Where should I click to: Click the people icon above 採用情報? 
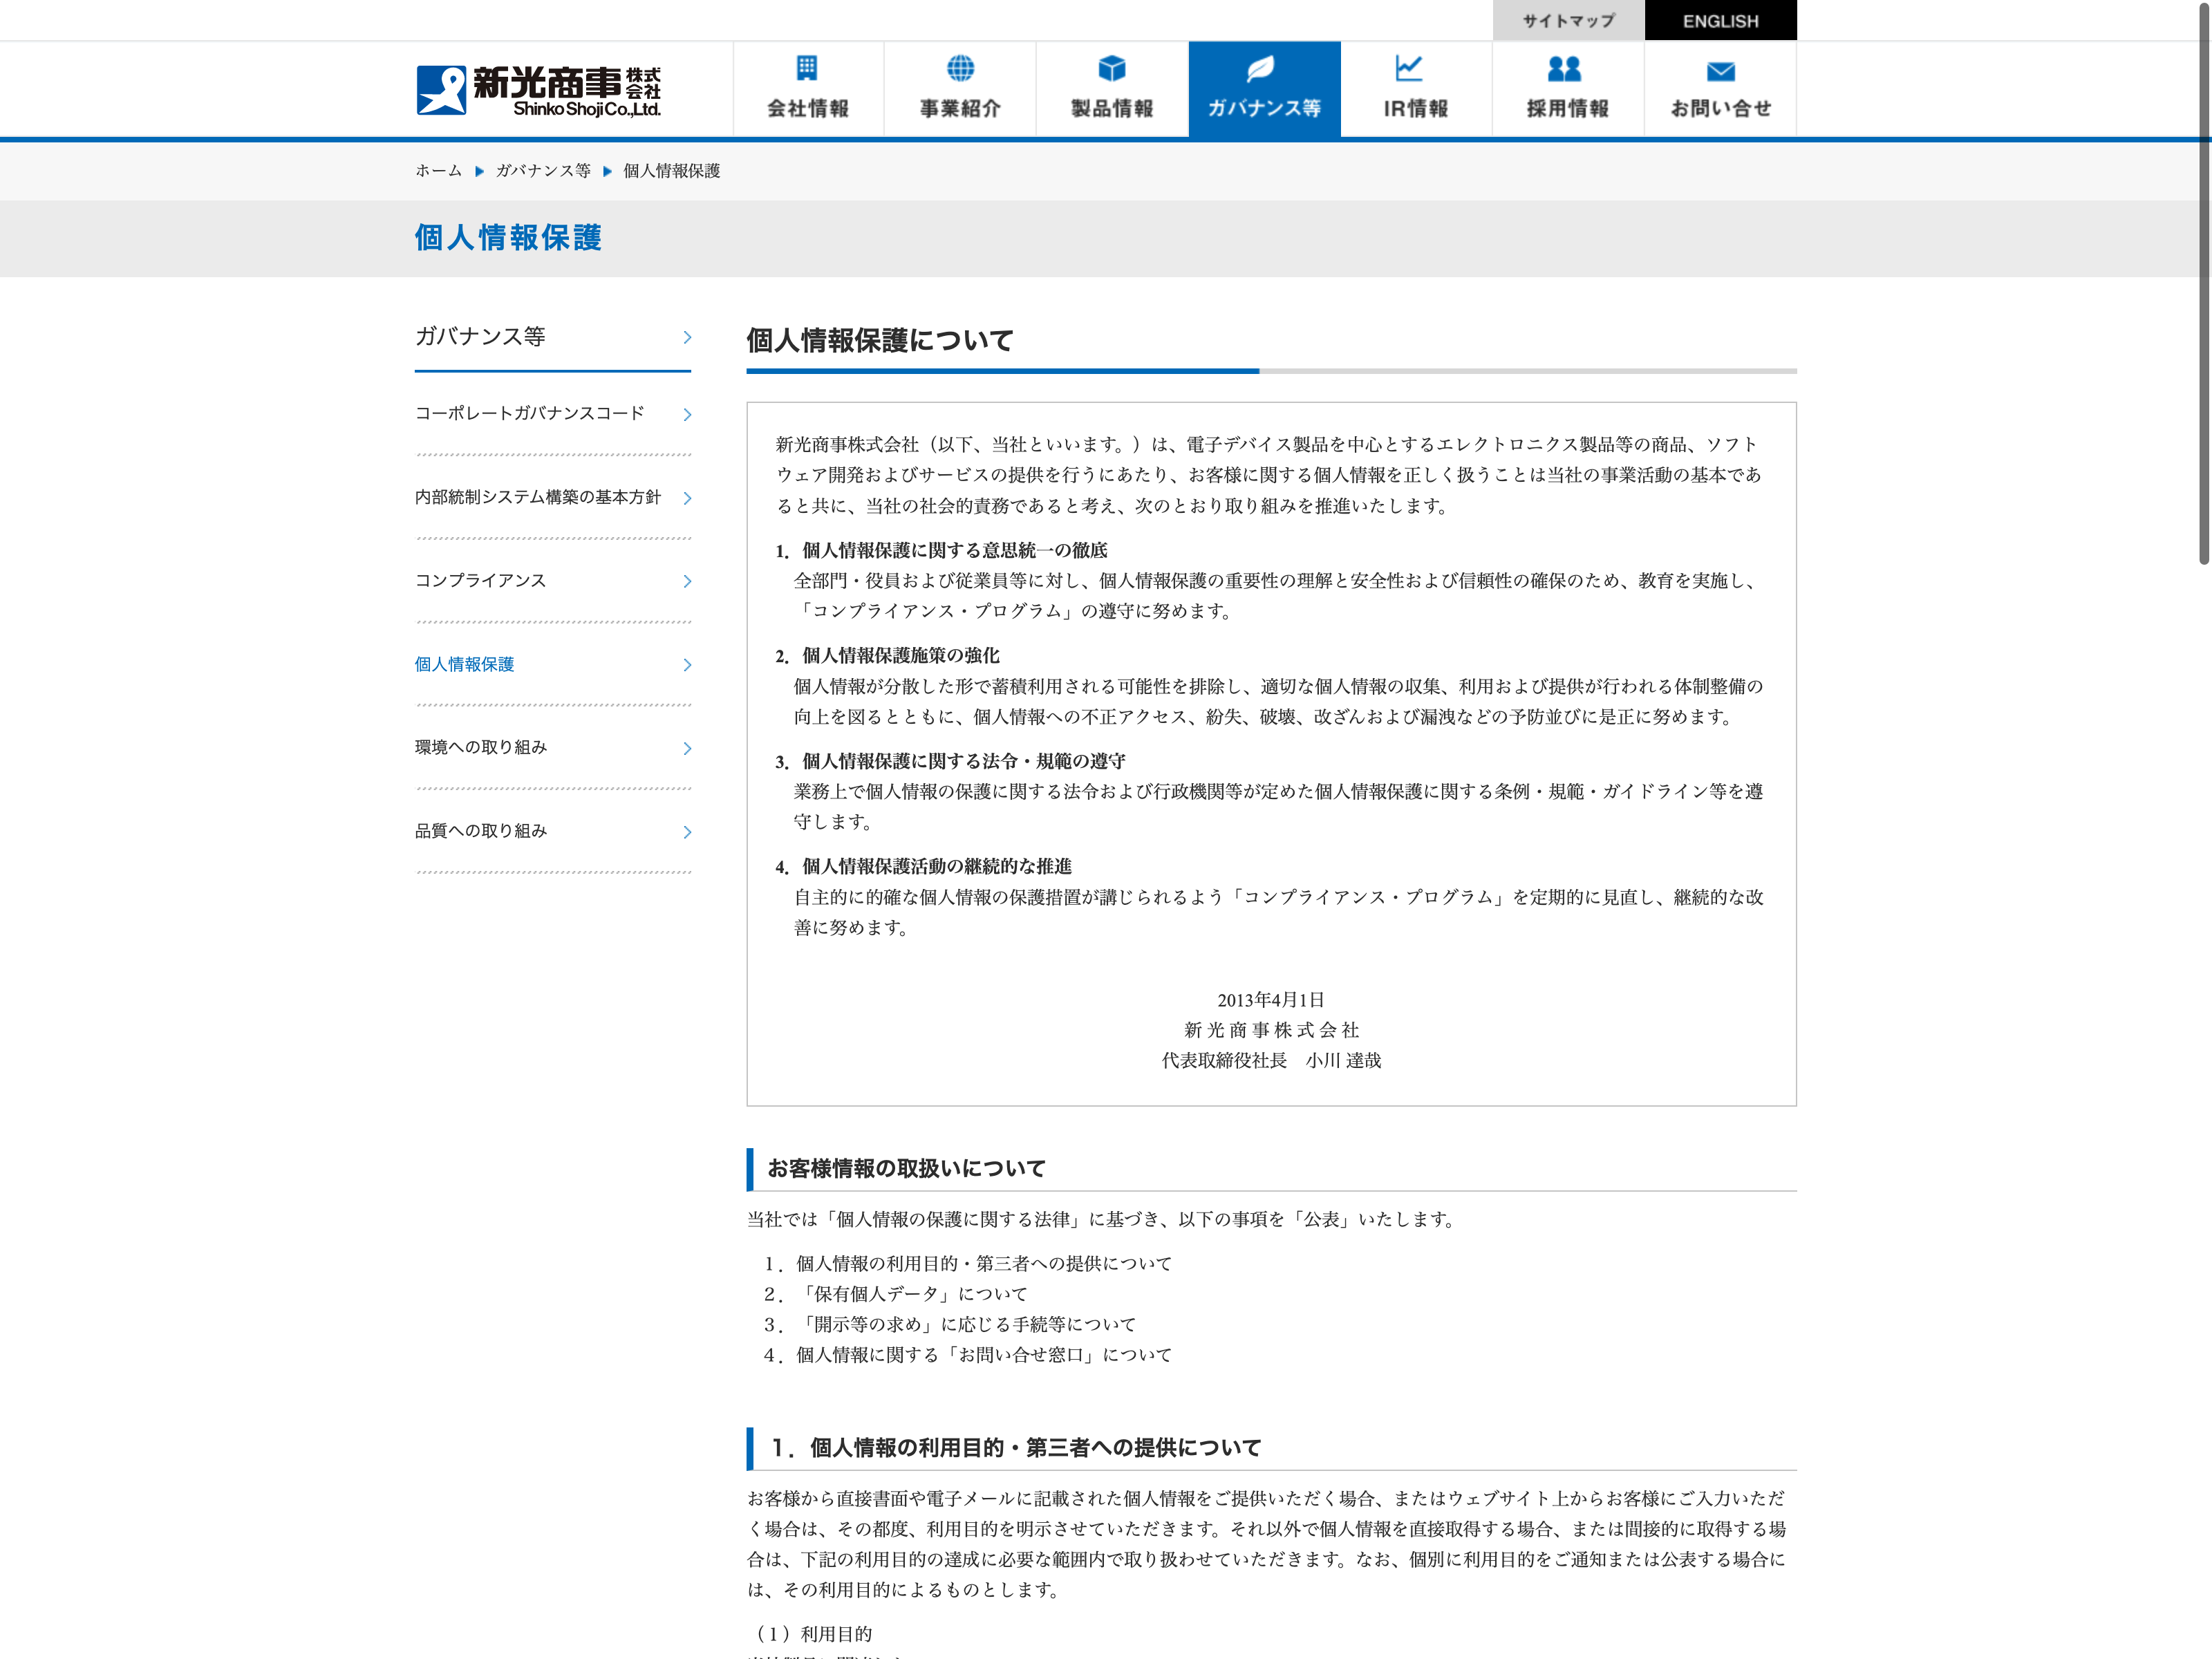1564,68
